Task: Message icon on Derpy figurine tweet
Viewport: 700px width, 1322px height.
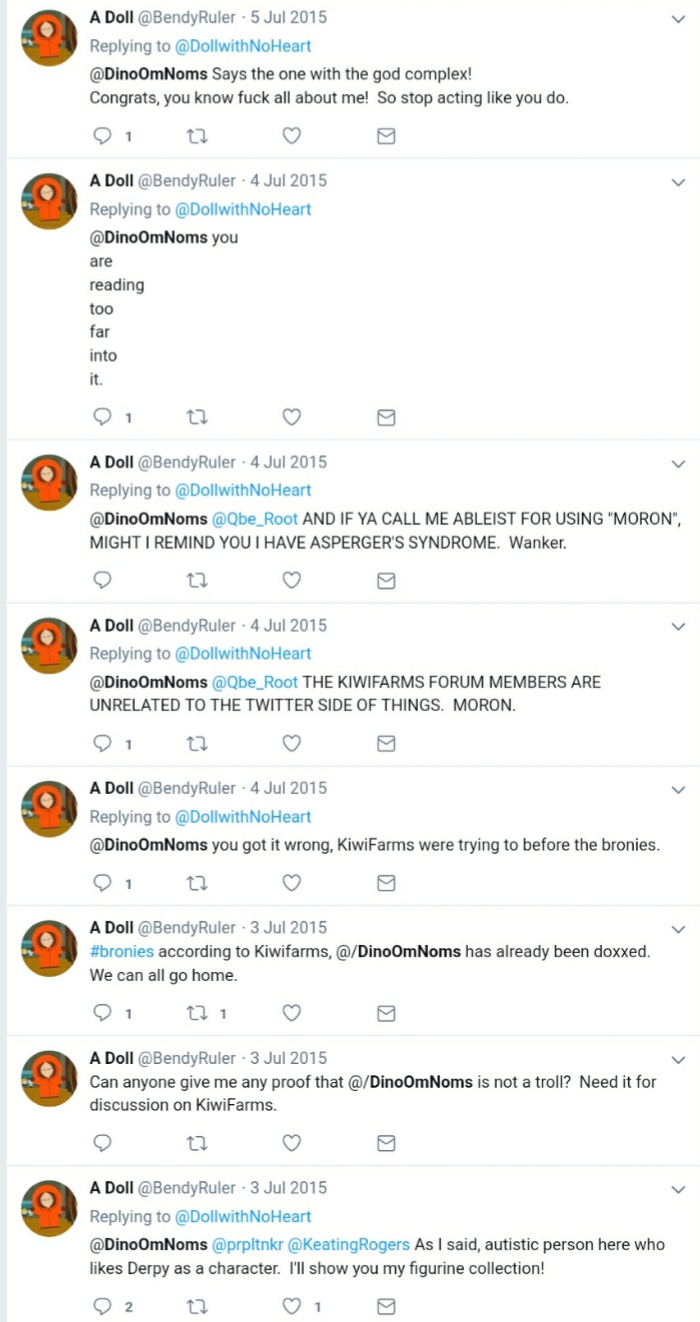Action: coord(386,1306)
